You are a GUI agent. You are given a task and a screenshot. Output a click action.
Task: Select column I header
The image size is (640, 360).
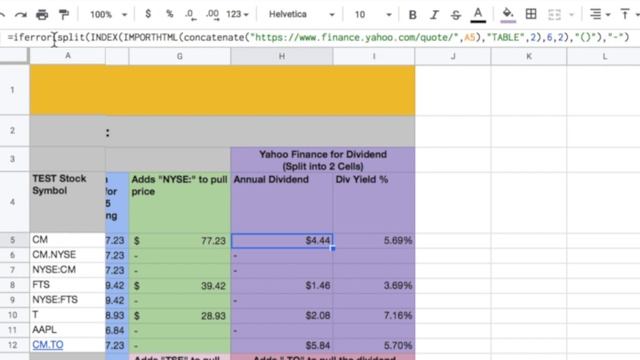point(374,56)
